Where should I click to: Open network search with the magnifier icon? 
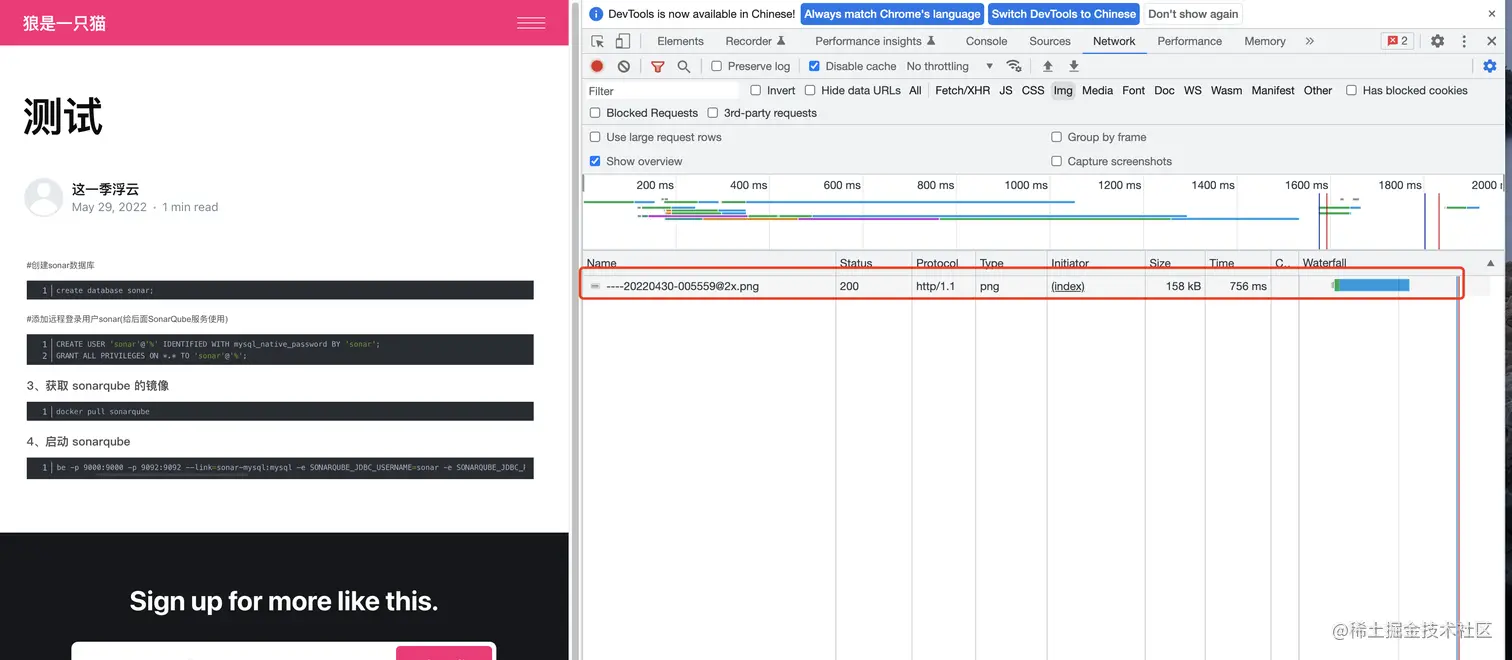[x=684, y=66]
